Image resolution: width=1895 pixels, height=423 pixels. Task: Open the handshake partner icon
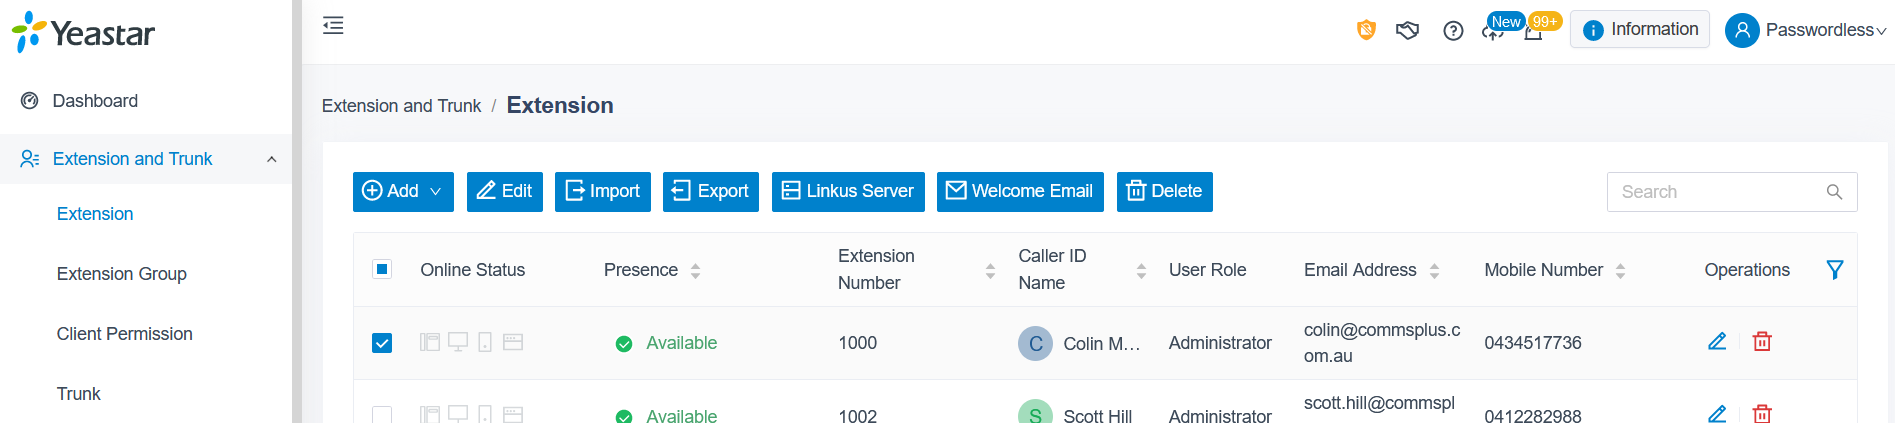(1408, 30)
